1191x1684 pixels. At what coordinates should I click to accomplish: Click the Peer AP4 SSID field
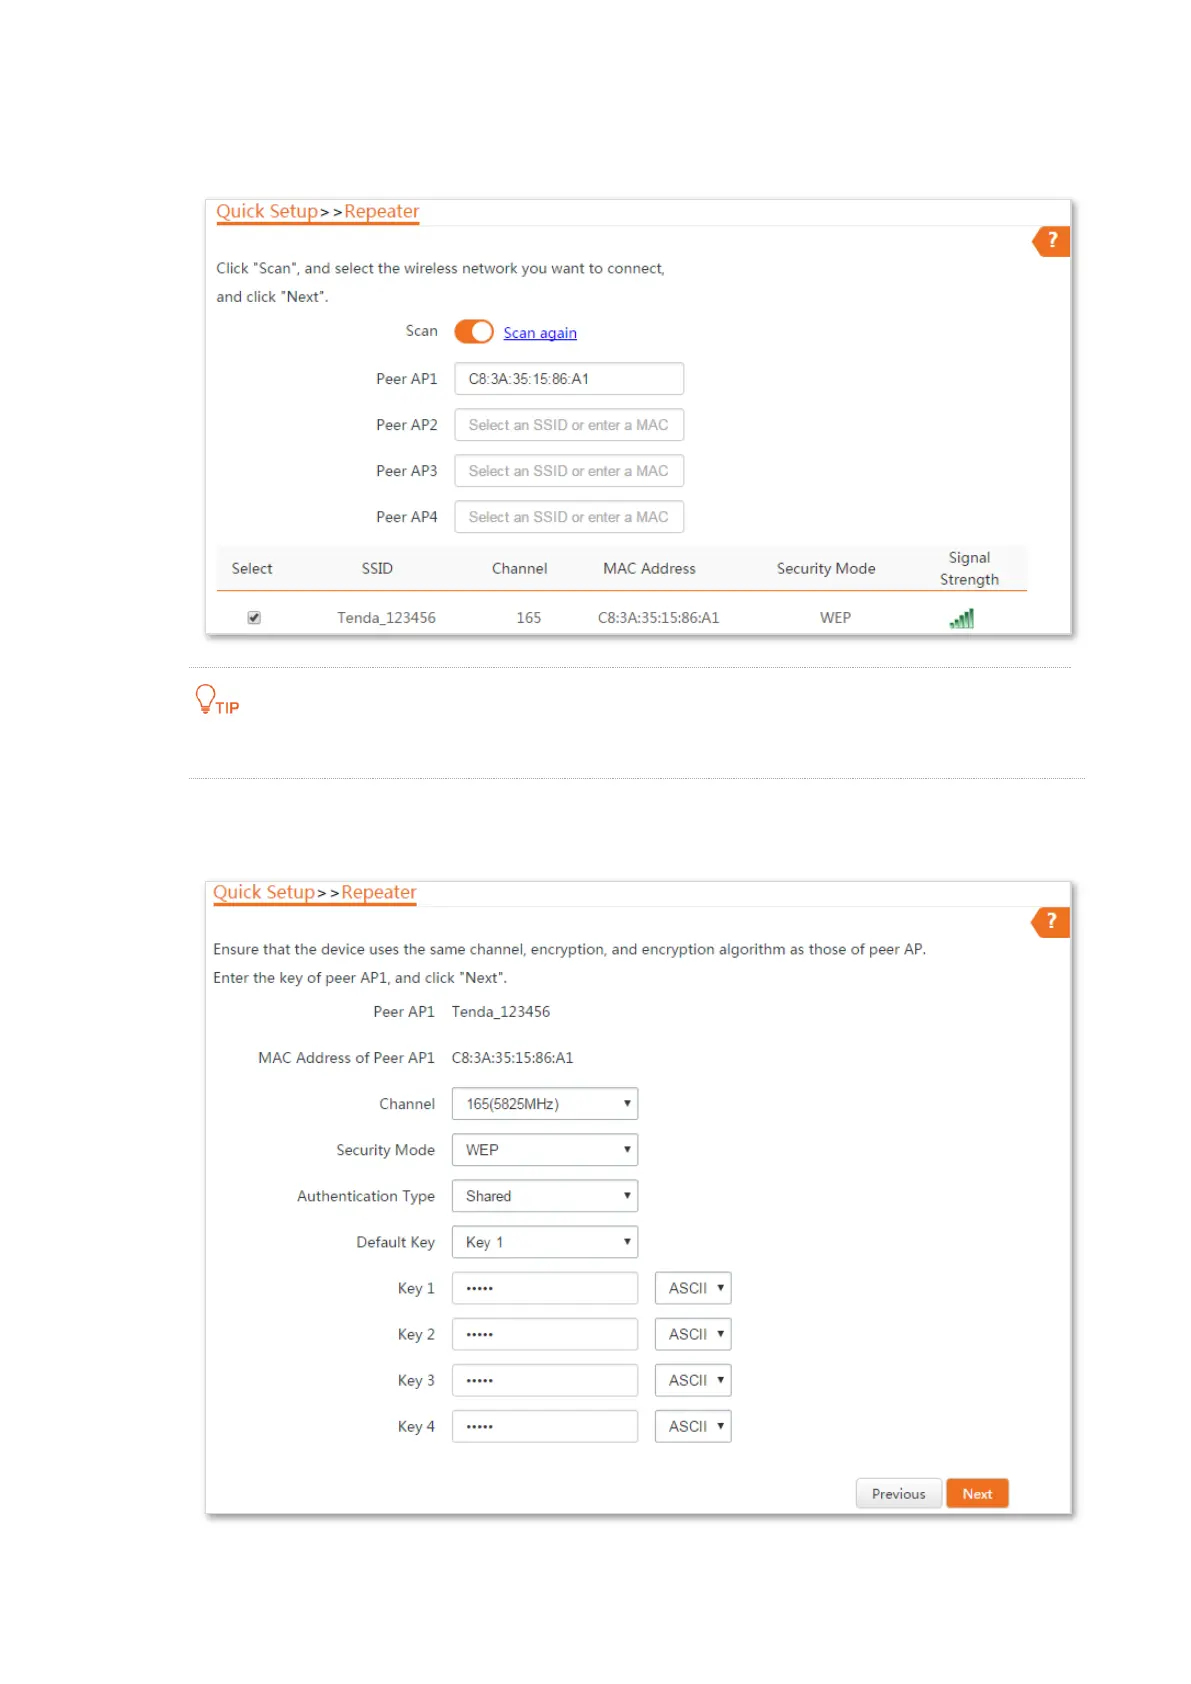tap(569, 517)
